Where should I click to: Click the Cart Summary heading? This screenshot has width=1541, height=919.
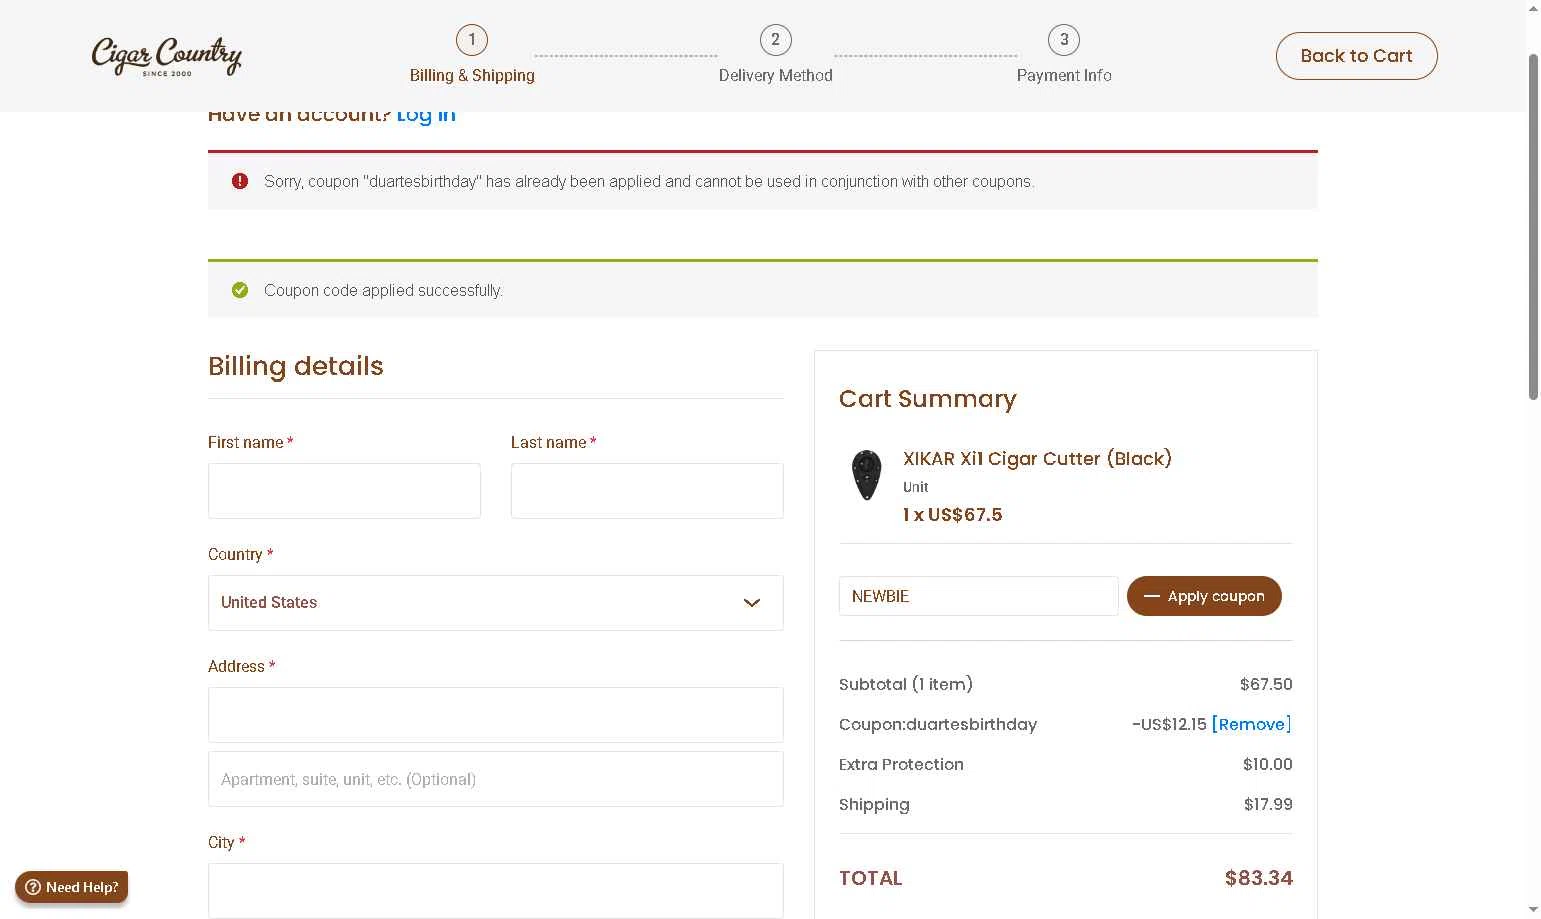pos(928,399)
